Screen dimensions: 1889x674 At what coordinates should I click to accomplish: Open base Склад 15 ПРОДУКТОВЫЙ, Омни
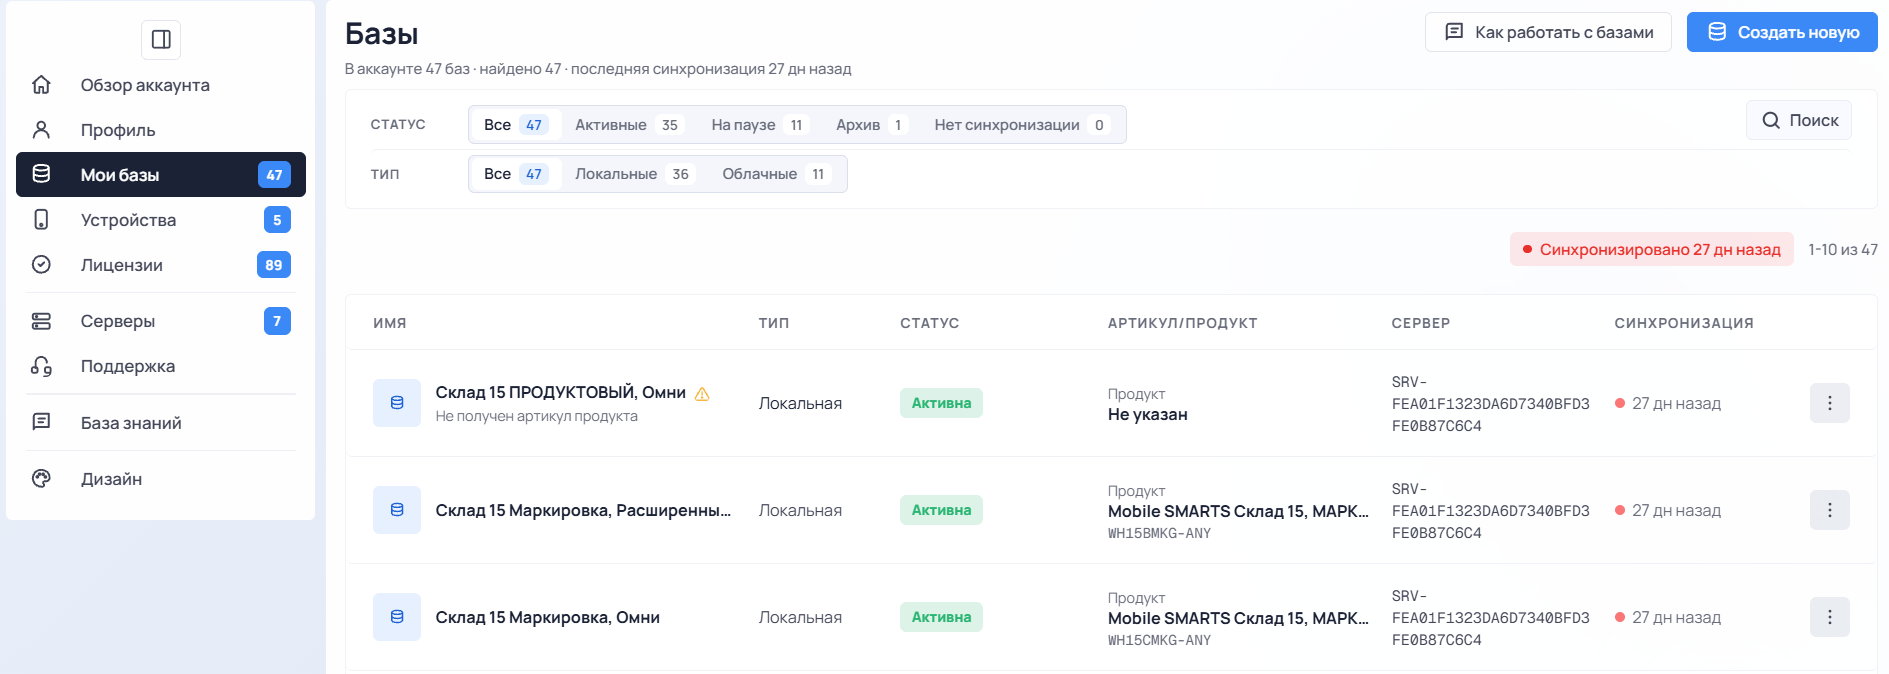click(x=561, y=392)
